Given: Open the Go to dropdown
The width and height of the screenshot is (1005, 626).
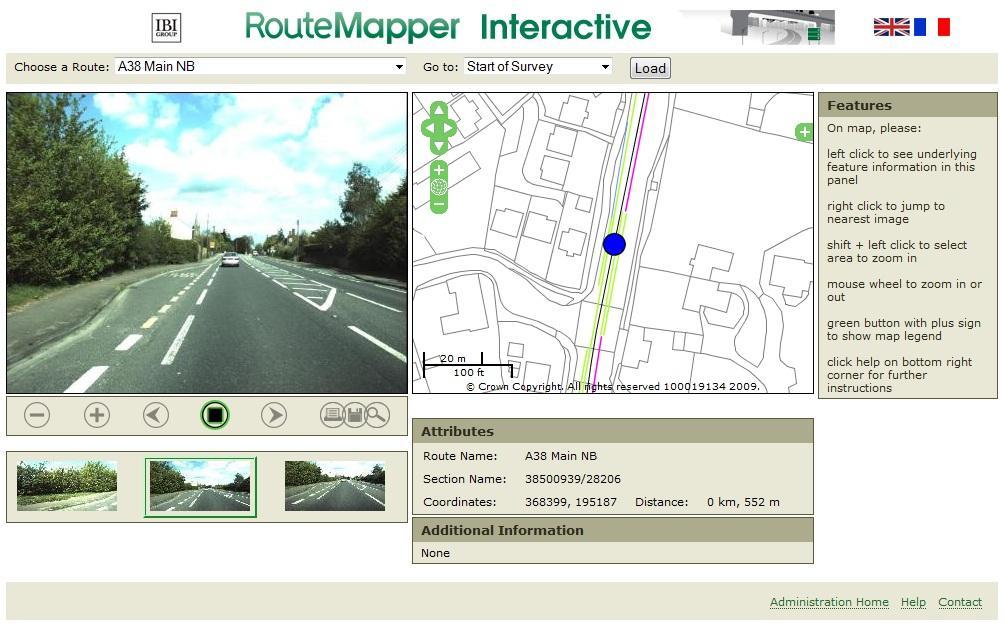Looking at the screenshot, I should (x=538, y=67).
